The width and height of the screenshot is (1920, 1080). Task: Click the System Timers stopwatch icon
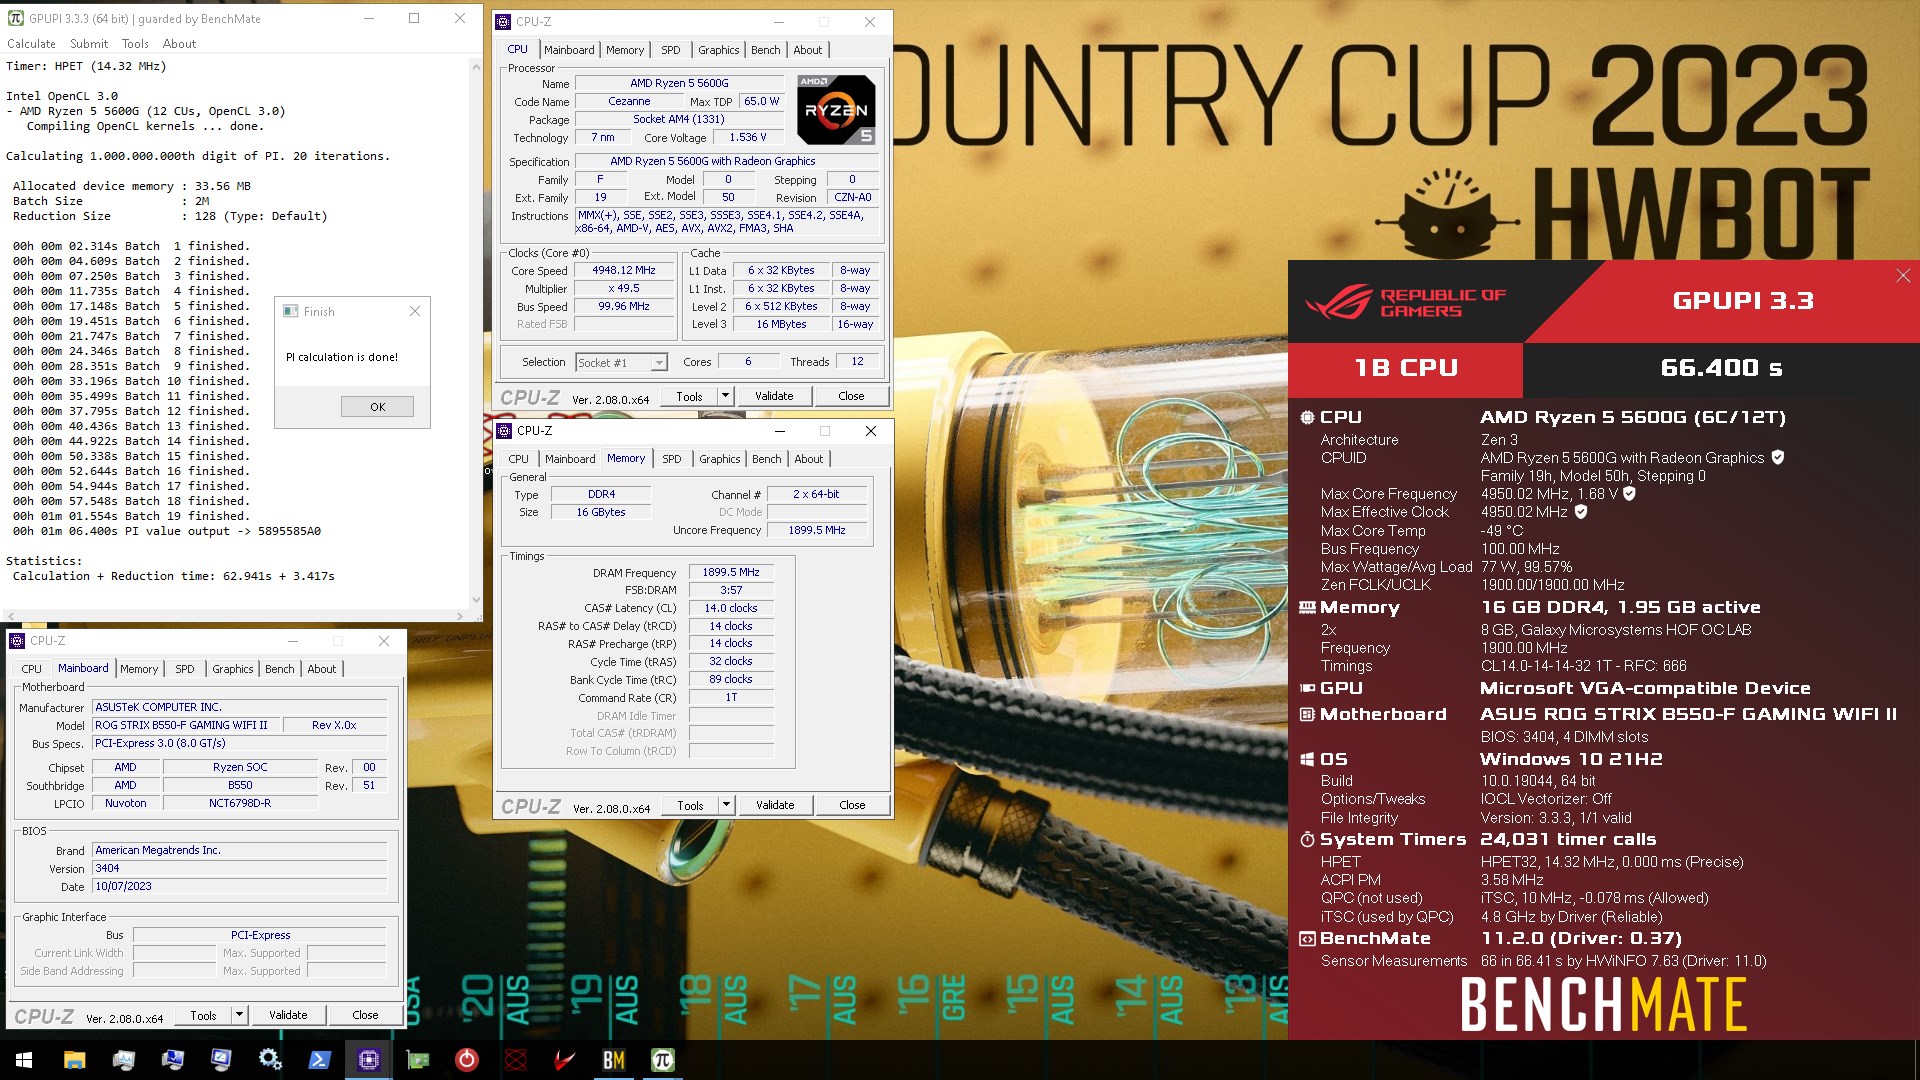click(1307, 839)
